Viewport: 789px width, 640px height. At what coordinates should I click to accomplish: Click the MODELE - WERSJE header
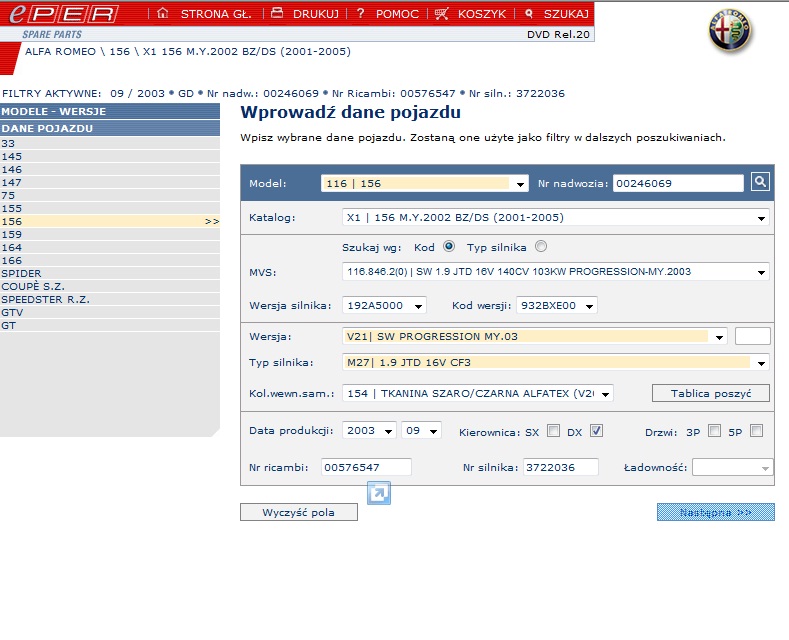pos(110,112)
